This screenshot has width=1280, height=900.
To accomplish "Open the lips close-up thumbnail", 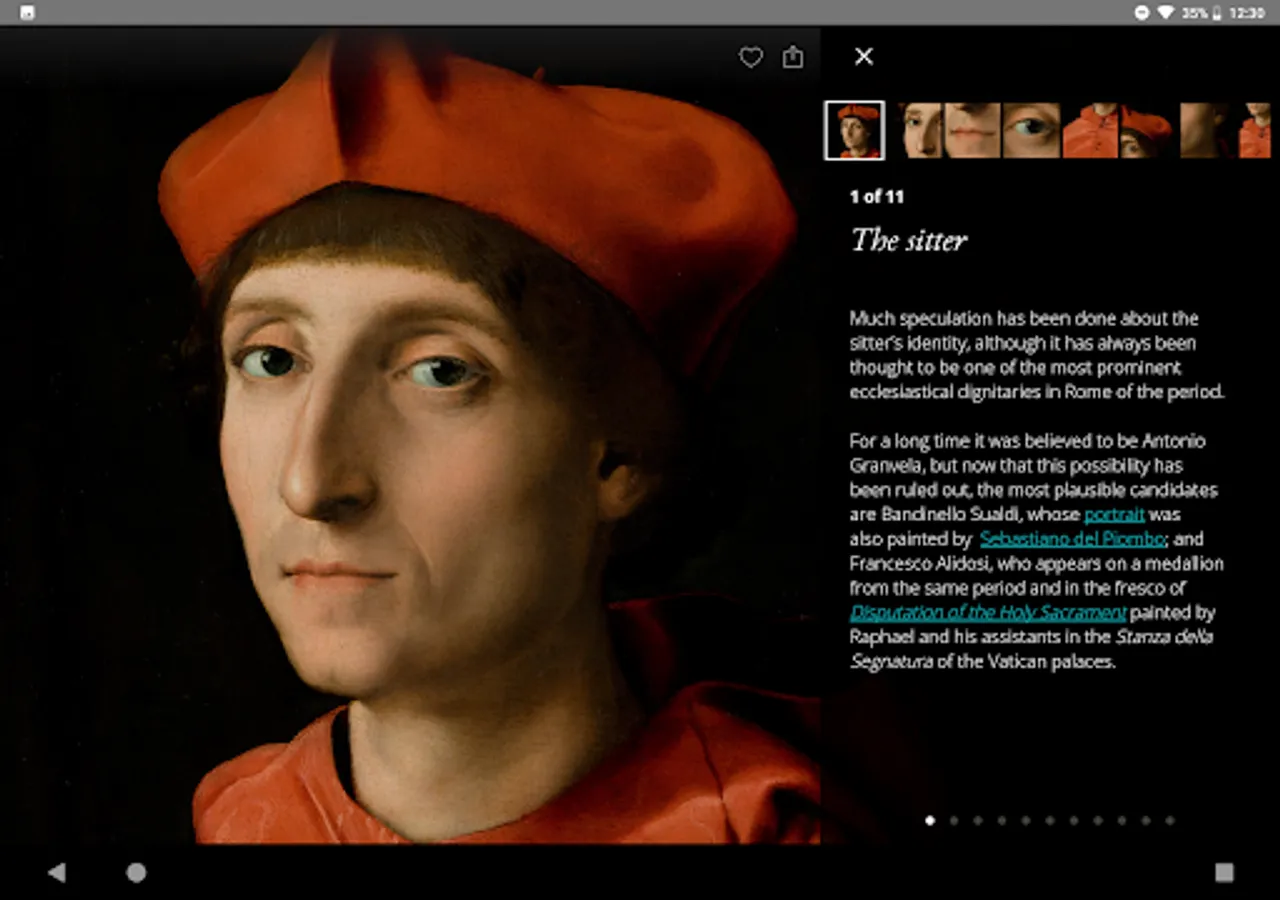I will (x=973, y=130).
